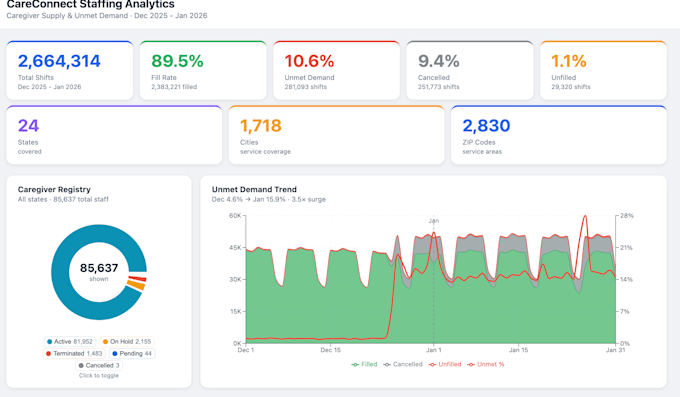Click the 89.5% Fill Rate card

pyautogui.click(x=203, y=70)
